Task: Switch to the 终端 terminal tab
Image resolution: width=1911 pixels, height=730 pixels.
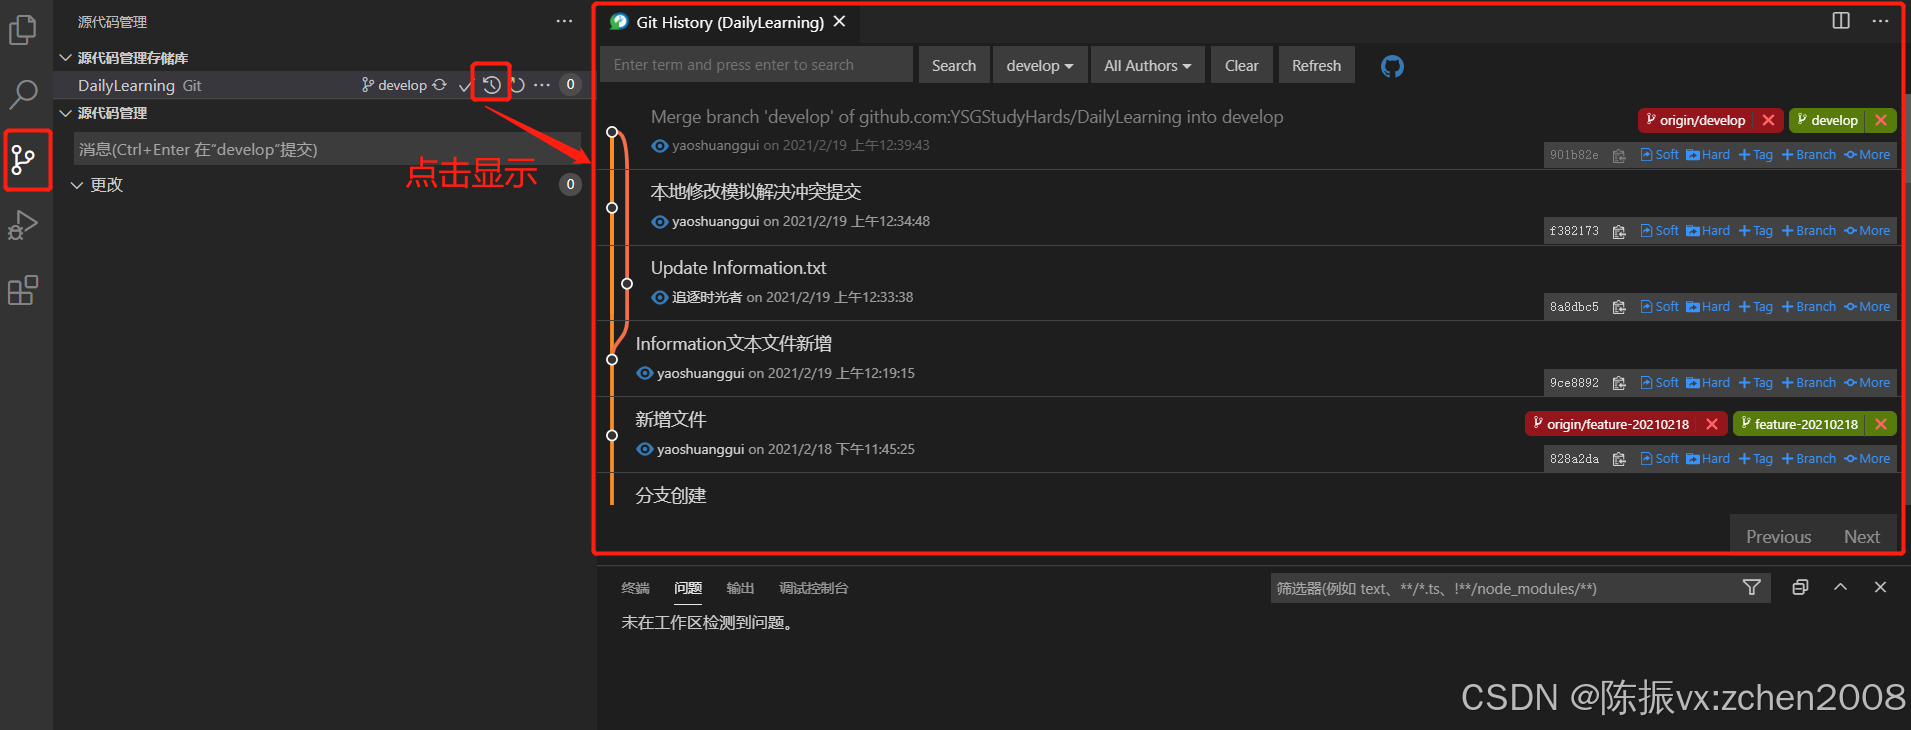Action: pyautogui.click(x=635, y=588)
